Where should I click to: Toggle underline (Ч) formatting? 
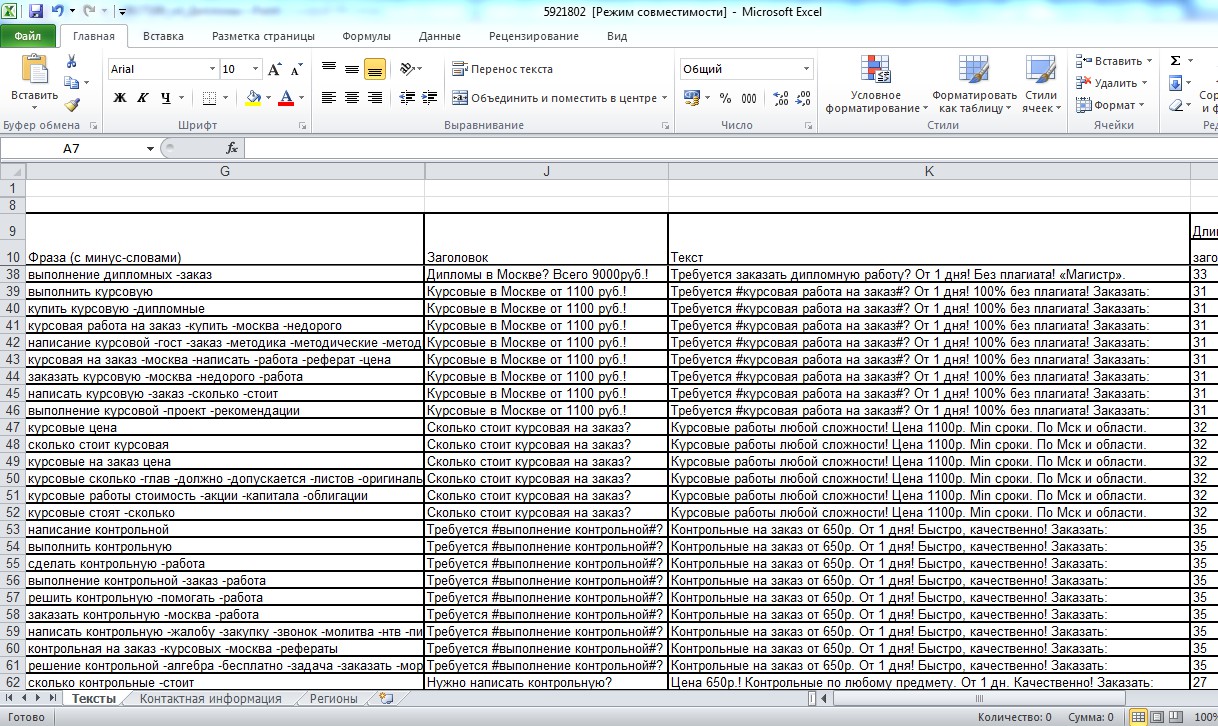pos(165,98)
